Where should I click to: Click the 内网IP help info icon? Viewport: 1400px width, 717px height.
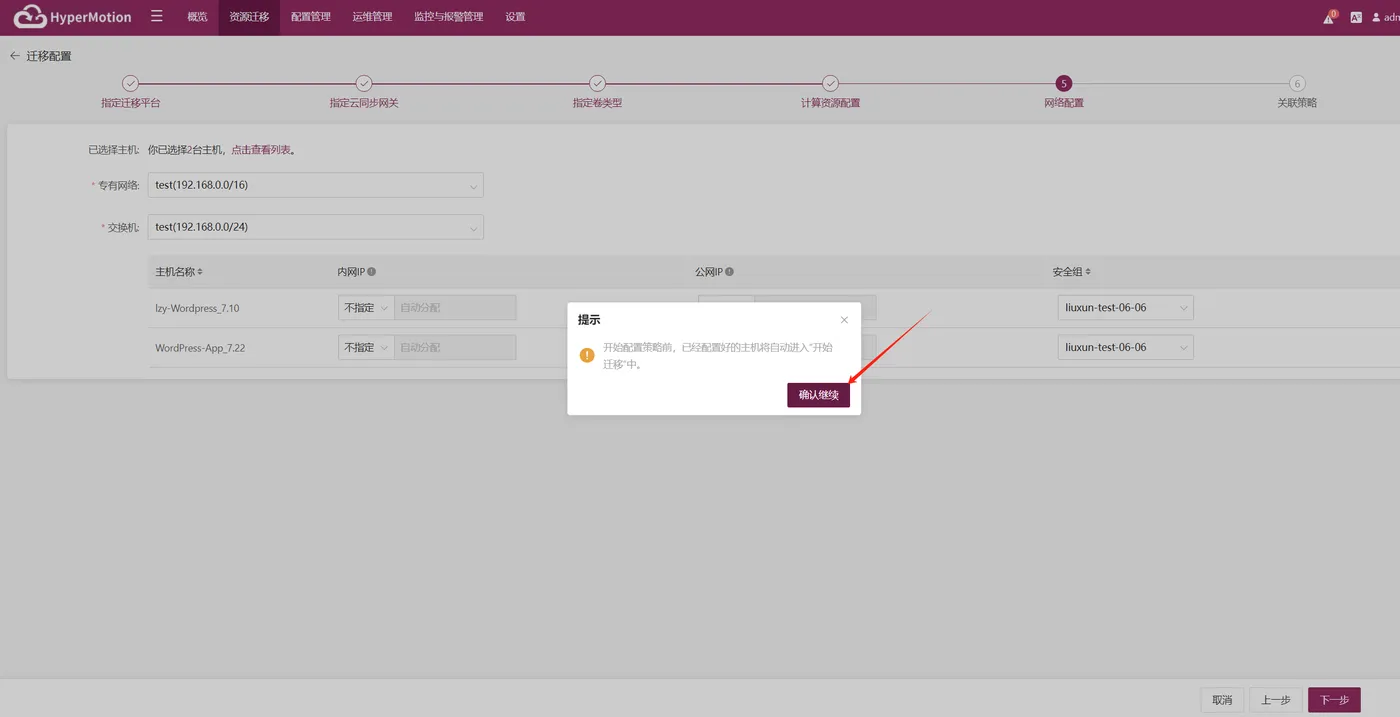click(371, 272)
